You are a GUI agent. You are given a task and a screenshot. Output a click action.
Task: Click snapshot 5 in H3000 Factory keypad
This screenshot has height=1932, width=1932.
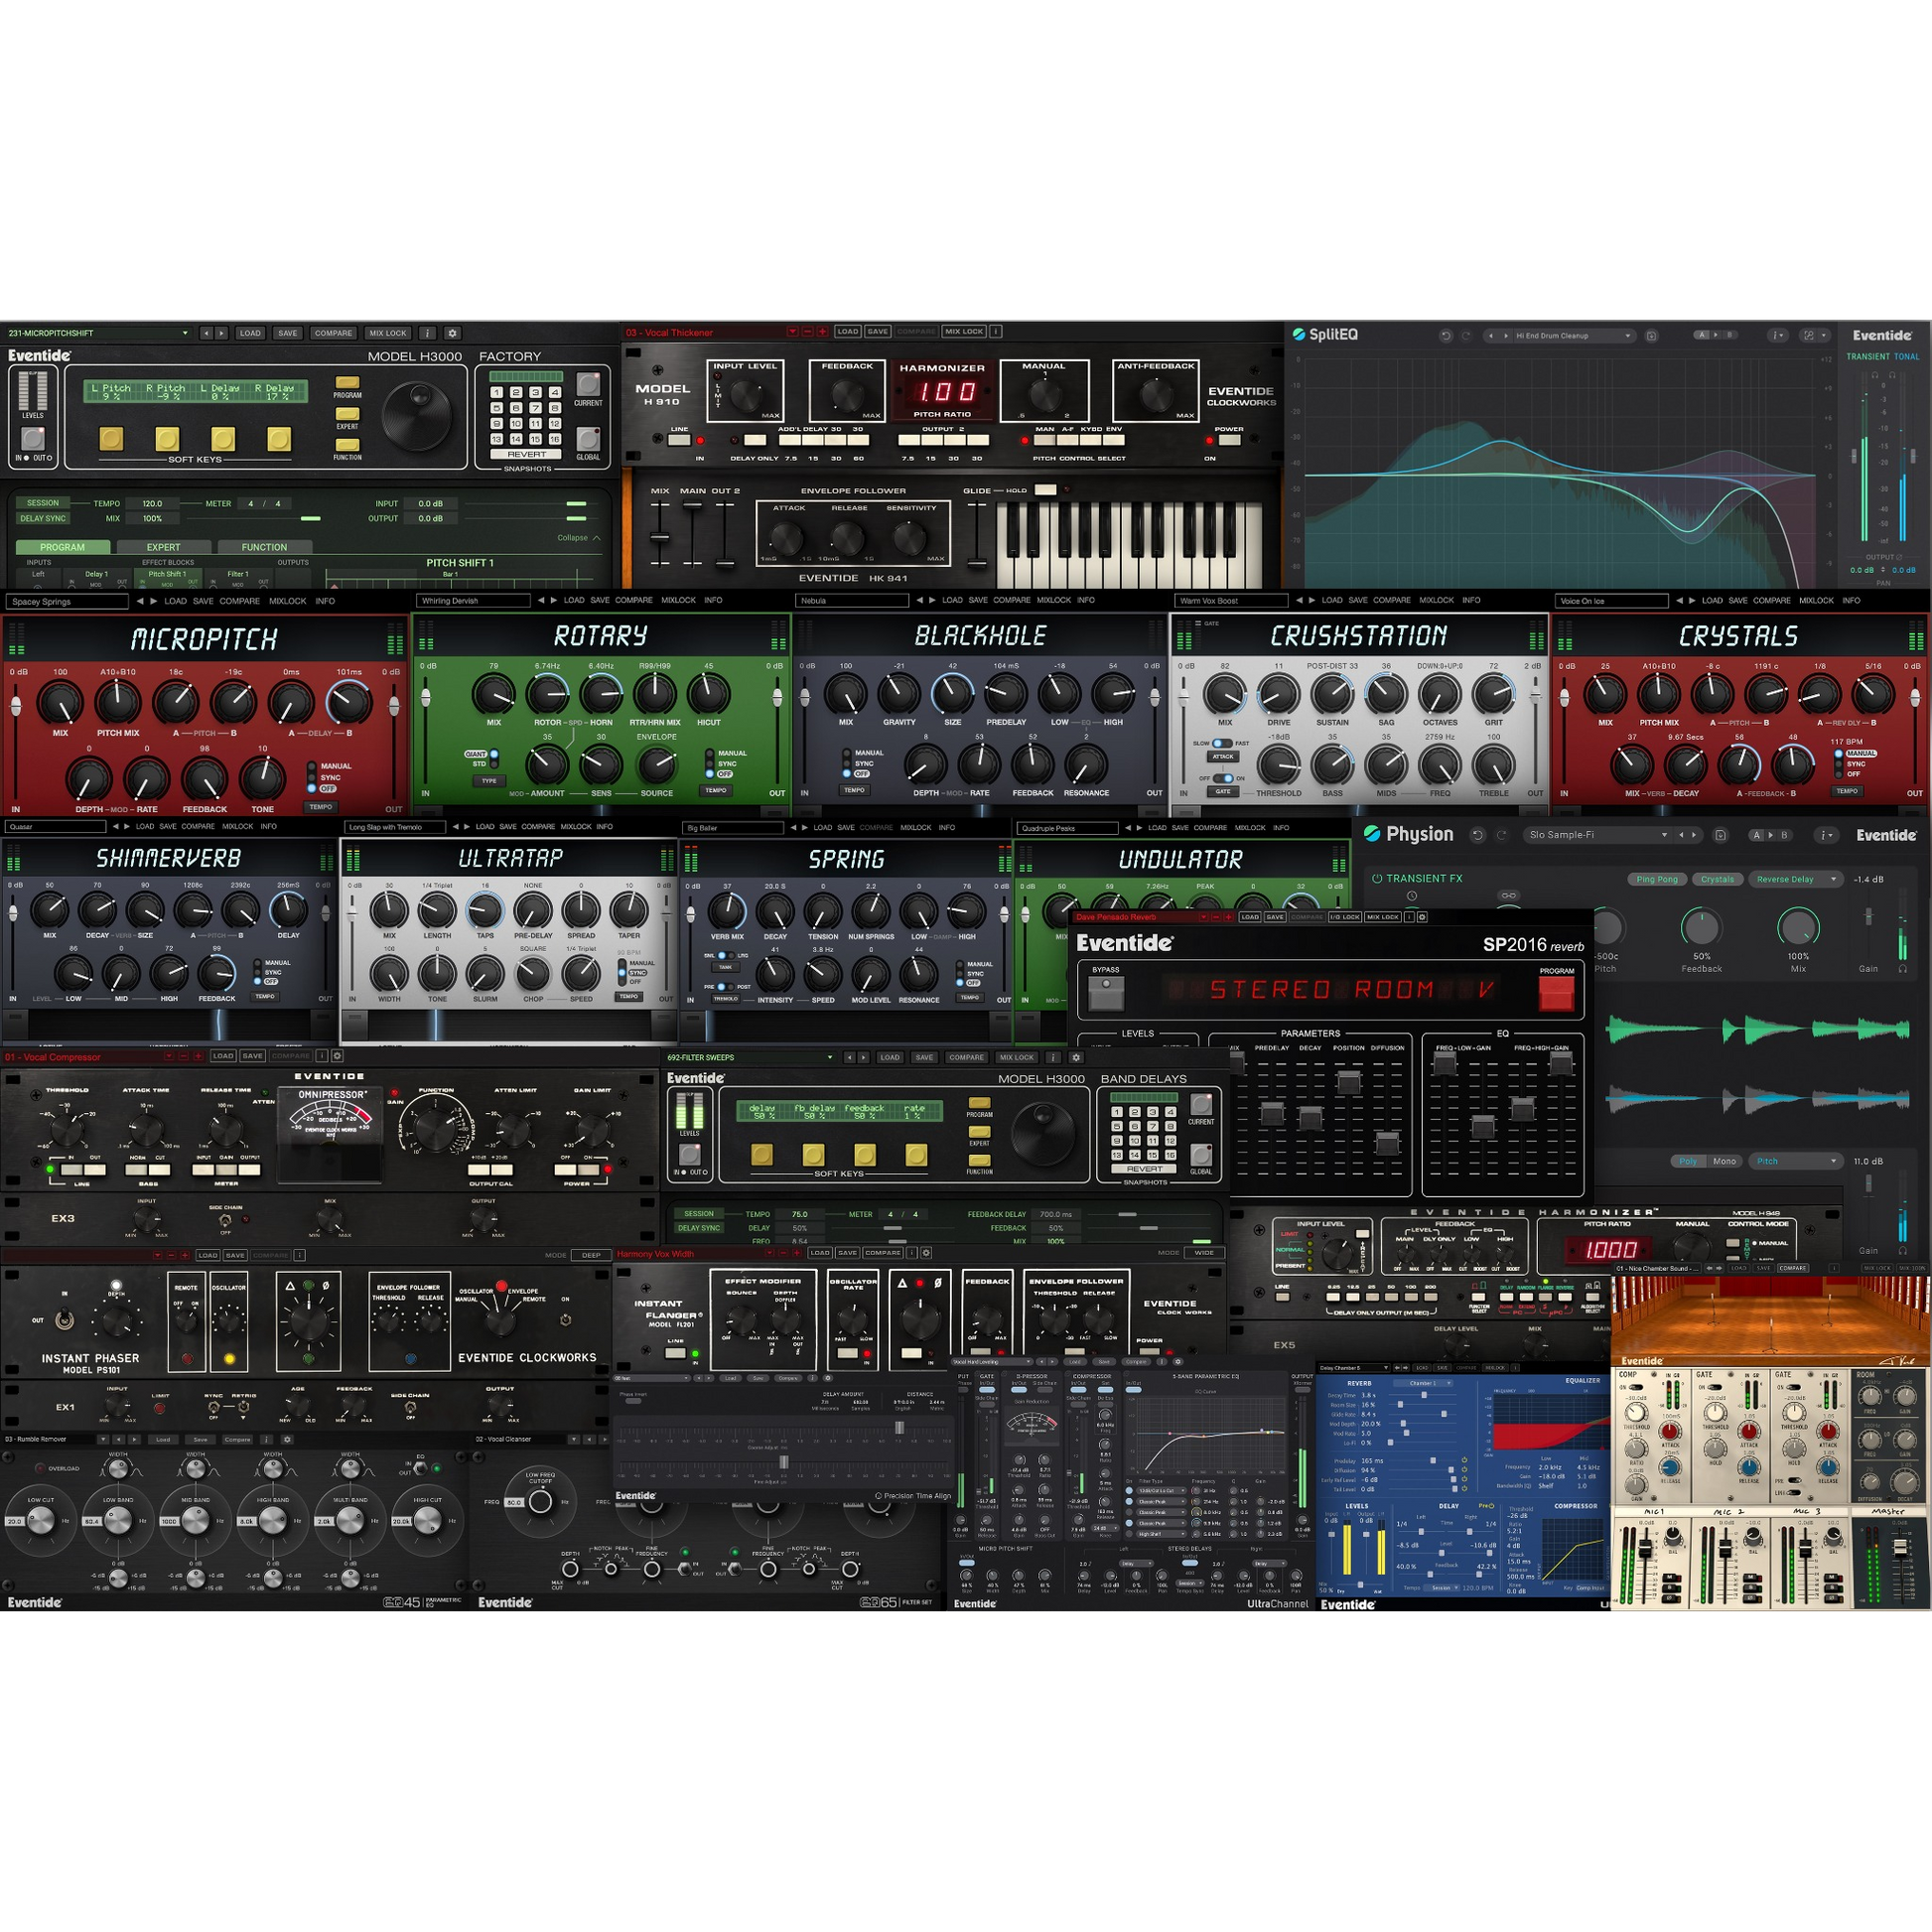click(497, 408)
